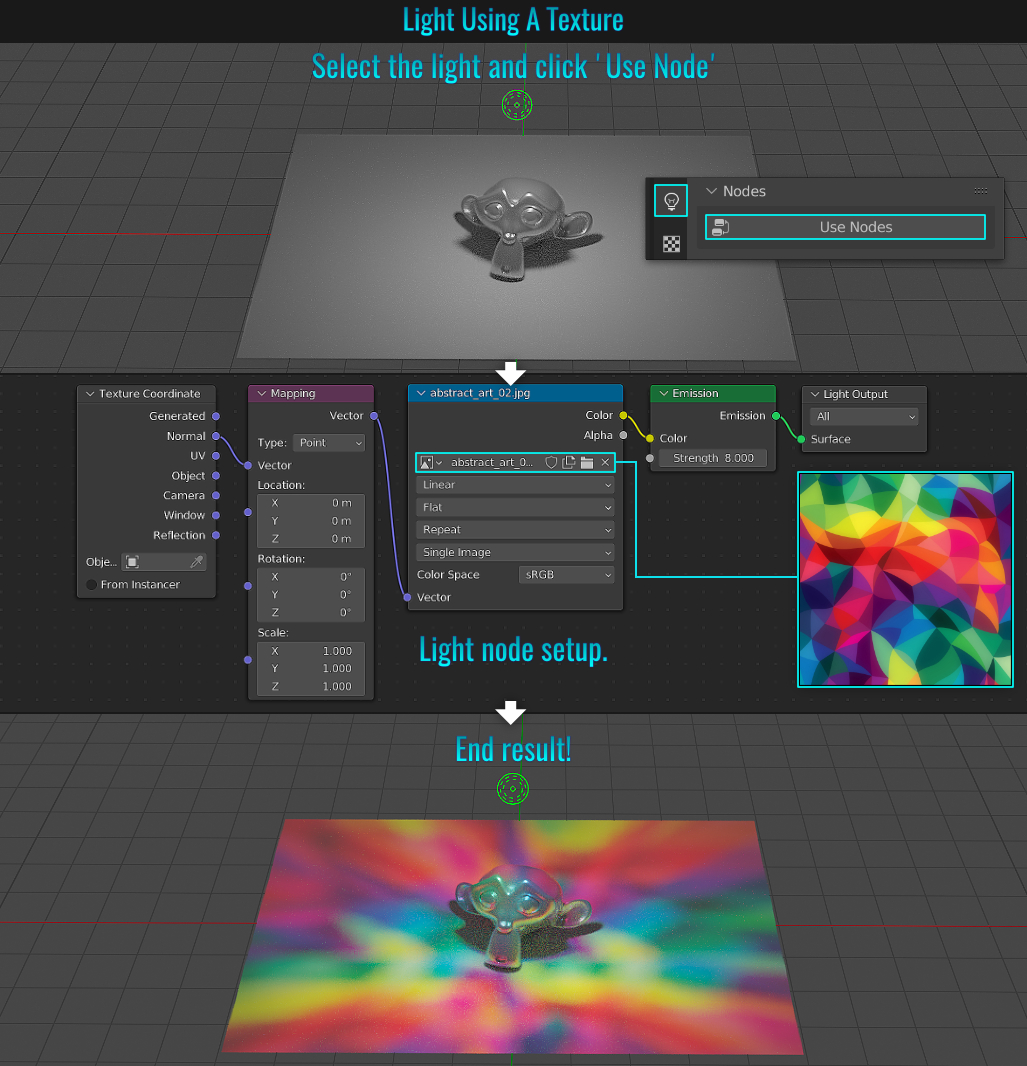Click the Mapping Location input socket
Screen dimensions: 1027x1066
point(248,512)
